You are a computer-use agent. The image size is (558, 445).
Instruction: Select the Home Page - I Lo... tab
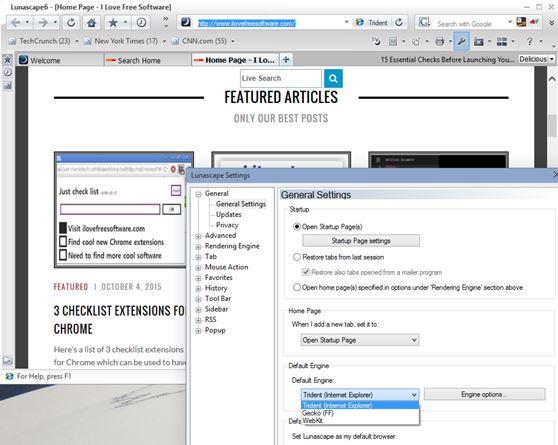point(235,60)
